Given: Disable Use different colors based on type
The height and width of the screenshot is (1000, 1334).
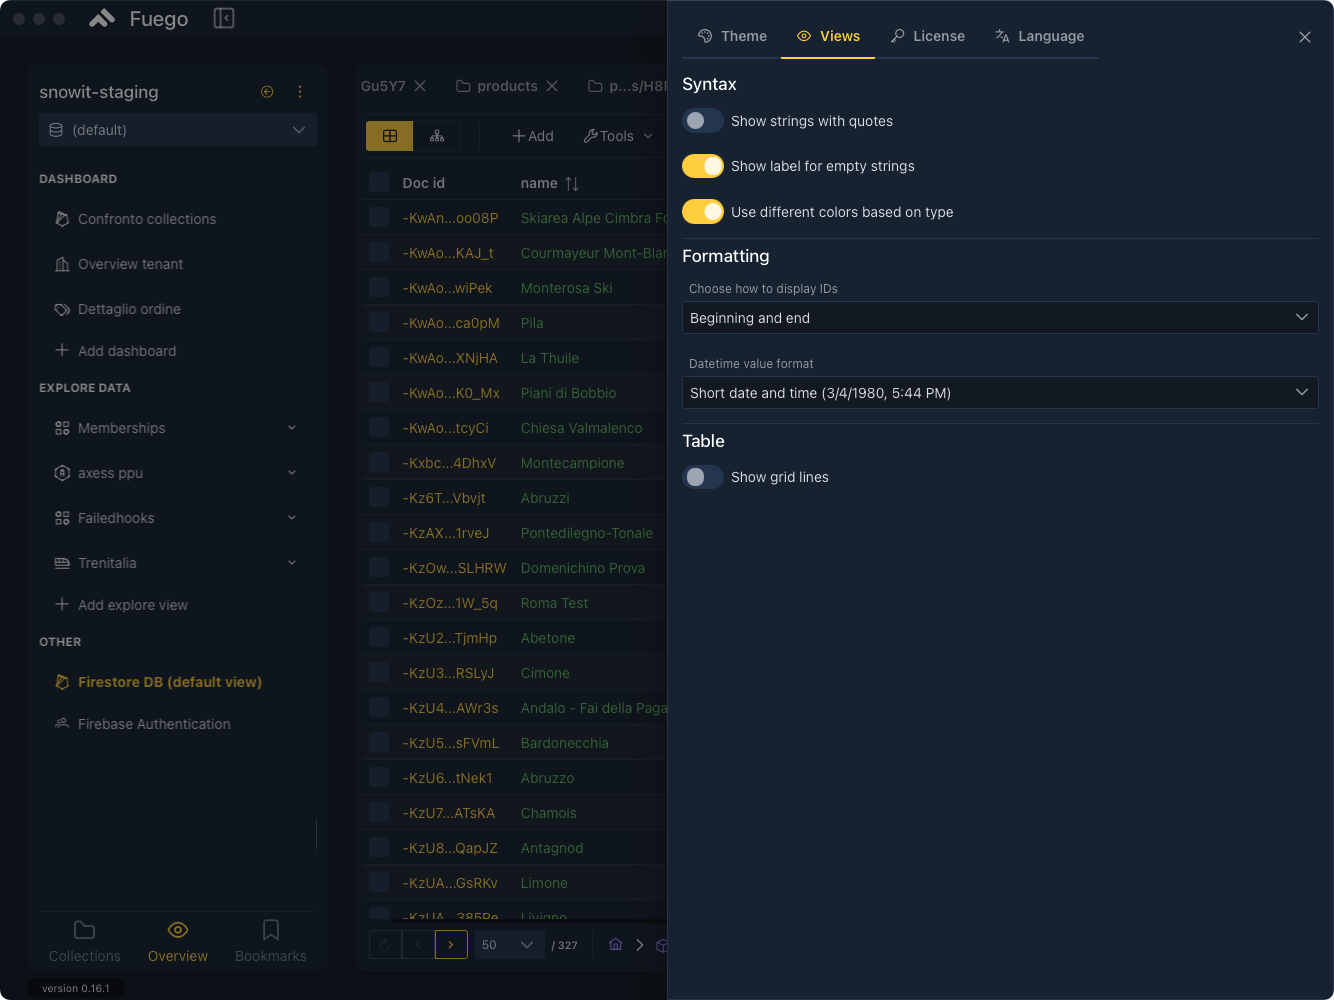Looking at the screenshot, I should point(703,212).
